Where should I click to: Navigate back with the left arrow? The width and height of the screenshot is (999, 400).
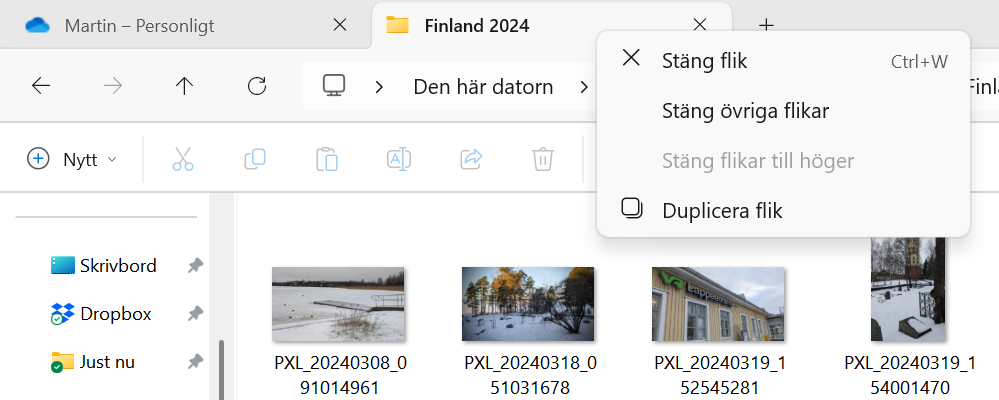41,86
